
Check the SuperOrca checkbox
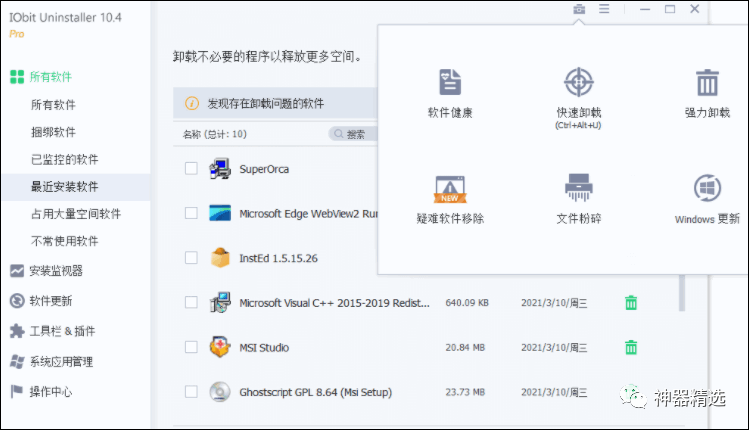pos(191,169)
